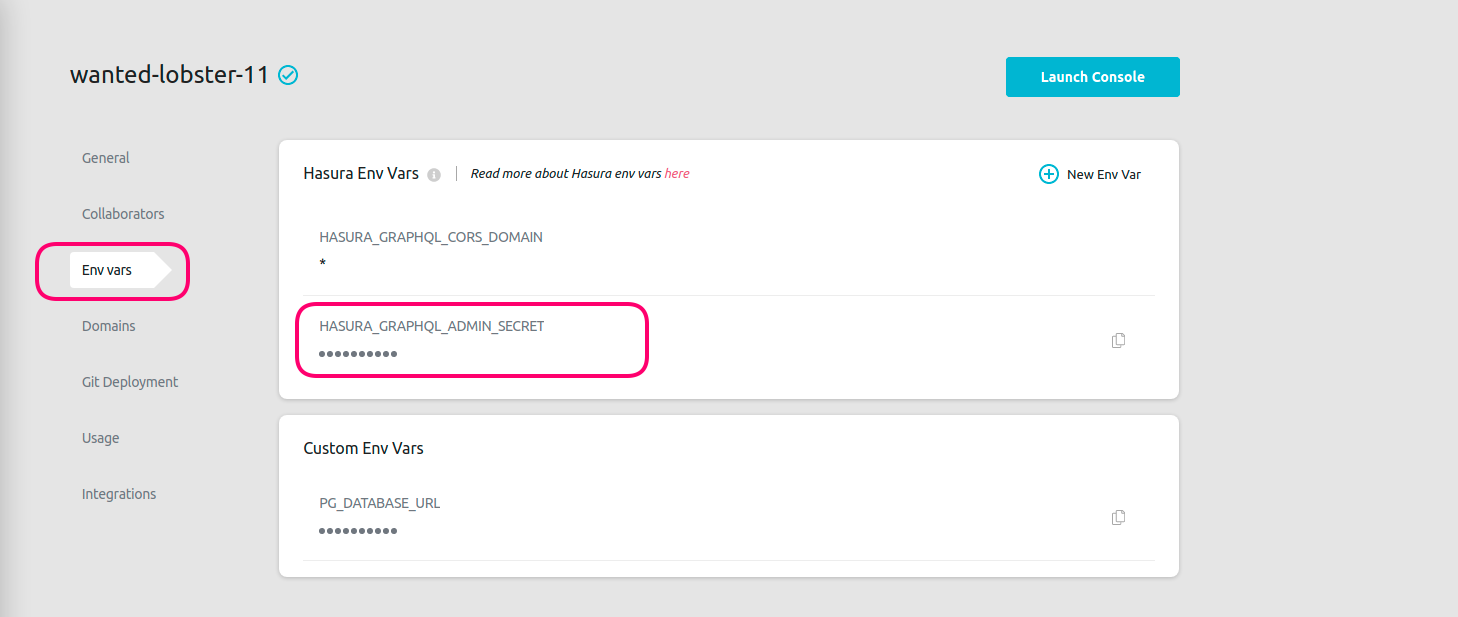This screenshot has width=1458, height=617.
Task: Select the Env vars tab
Action: click(107, 270)
